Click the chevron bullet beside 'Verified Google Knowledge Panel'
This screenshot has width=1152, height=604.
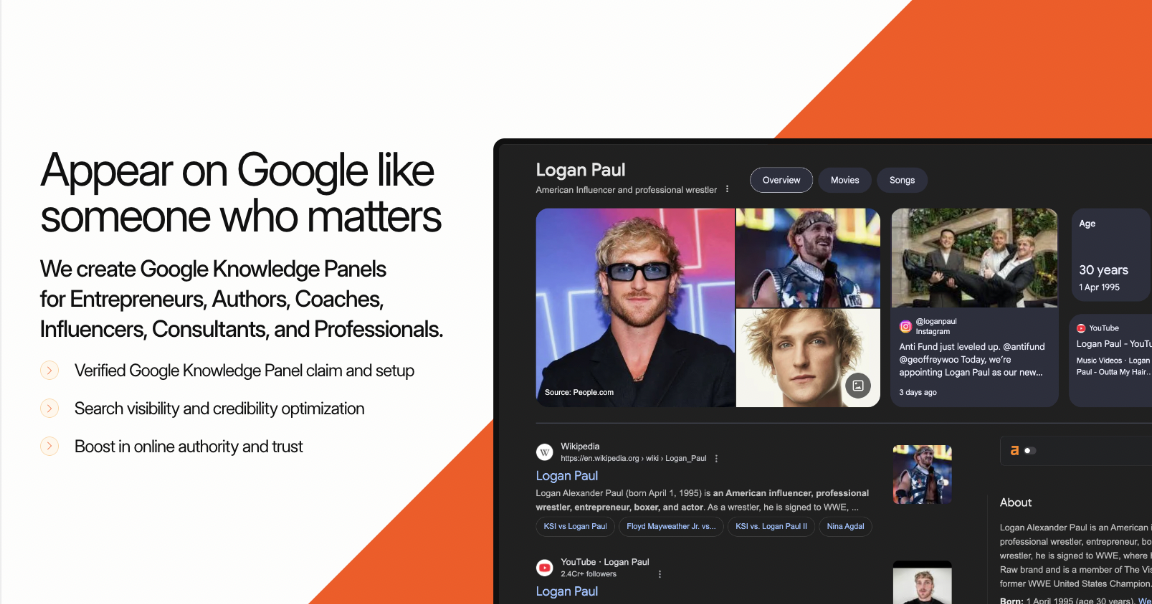click(x=49, y=370)
